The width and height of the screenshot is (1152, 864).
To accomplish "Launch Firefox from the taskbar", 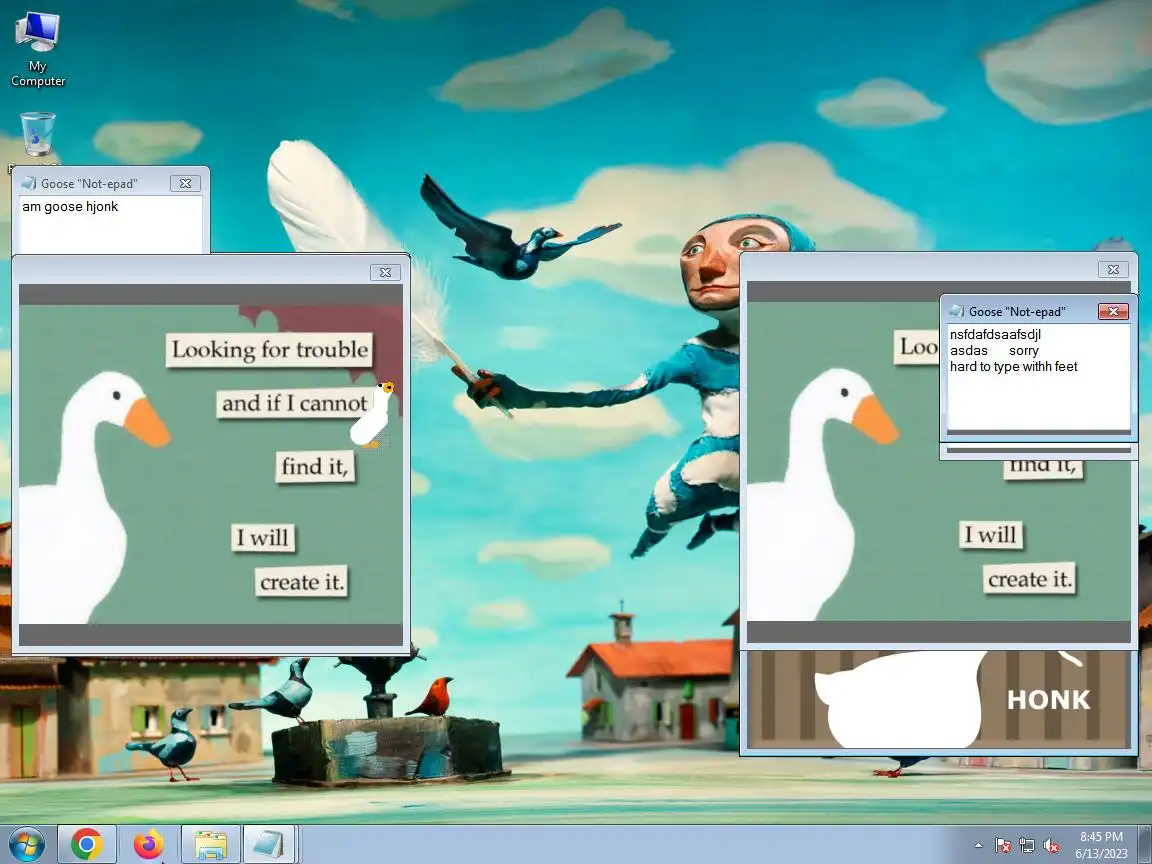I will coord(148,844).
